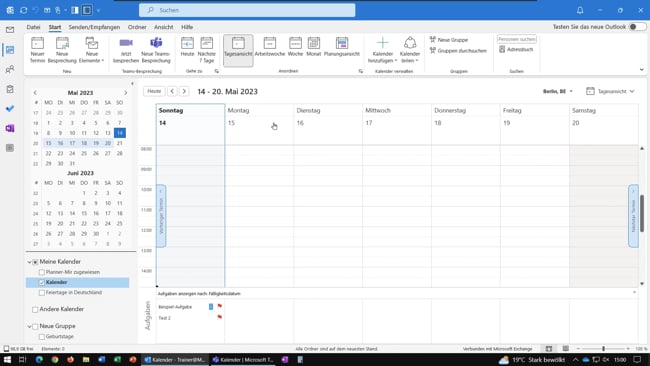
Task: Flag the Test 2 task
Action: tap(220, 317)
